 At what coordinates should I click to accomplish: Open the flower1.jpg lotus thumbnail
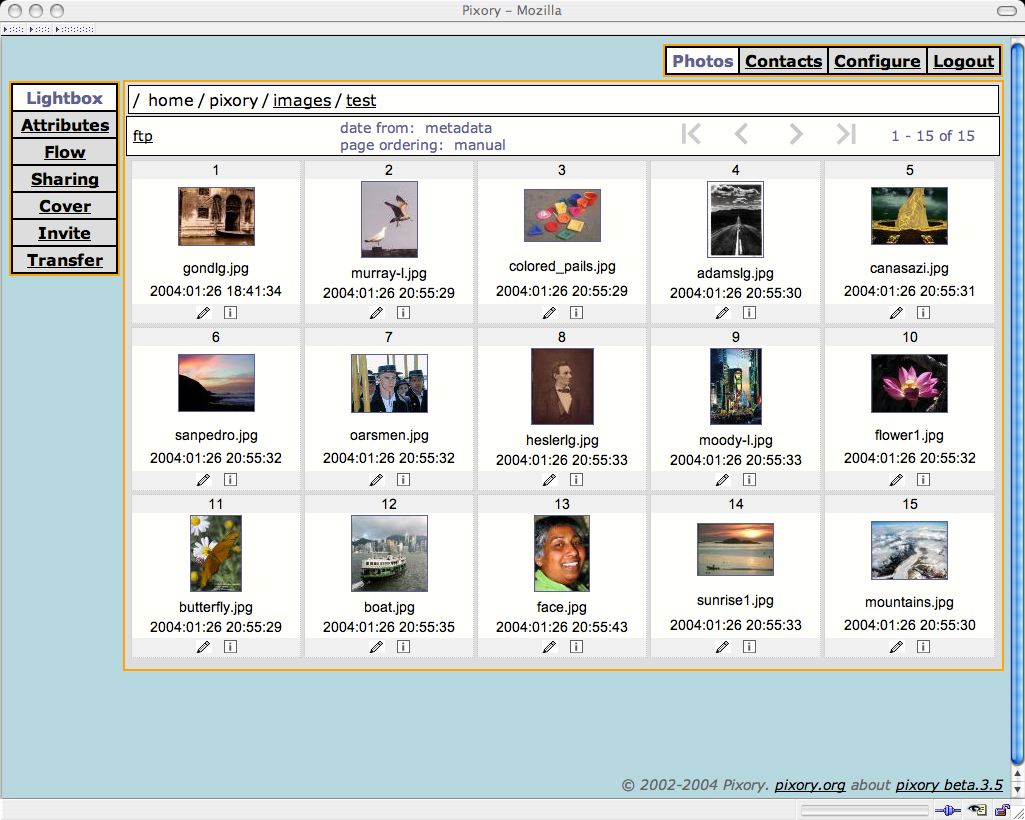click(909, 383)
